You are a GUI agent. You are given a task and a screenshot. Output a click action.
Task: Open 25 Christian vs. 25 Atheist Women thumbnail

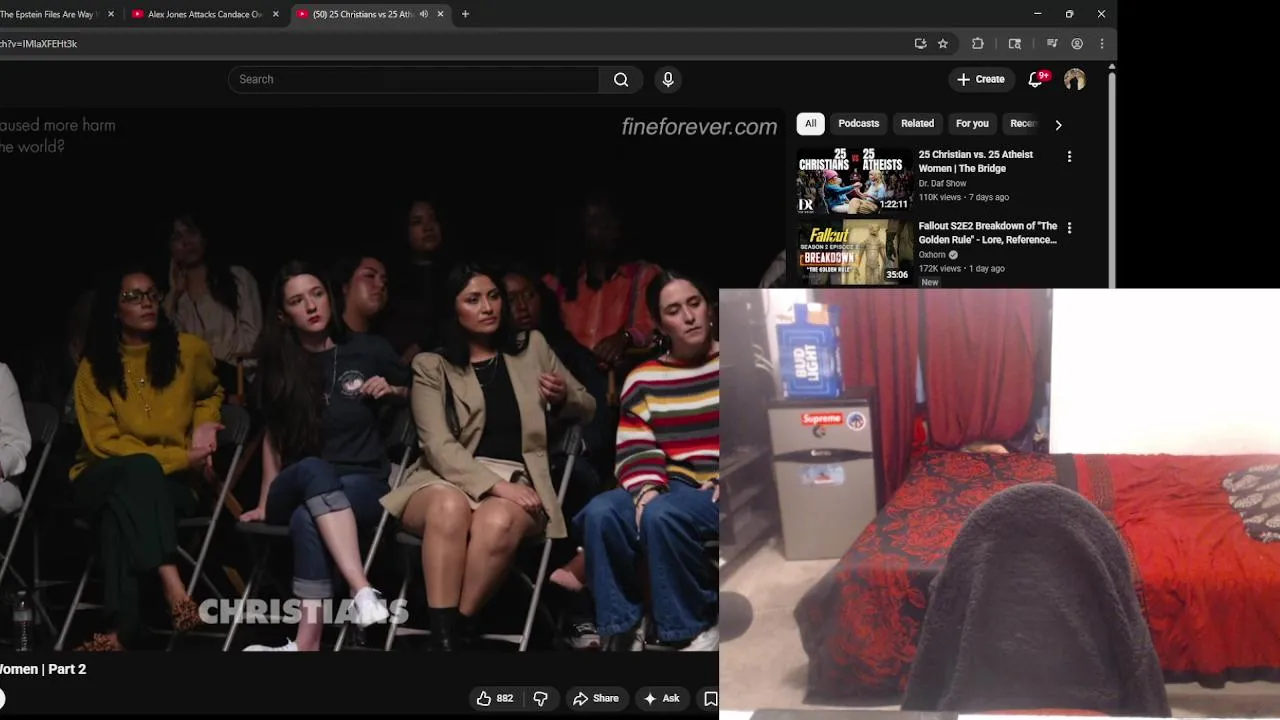[854, 181]
